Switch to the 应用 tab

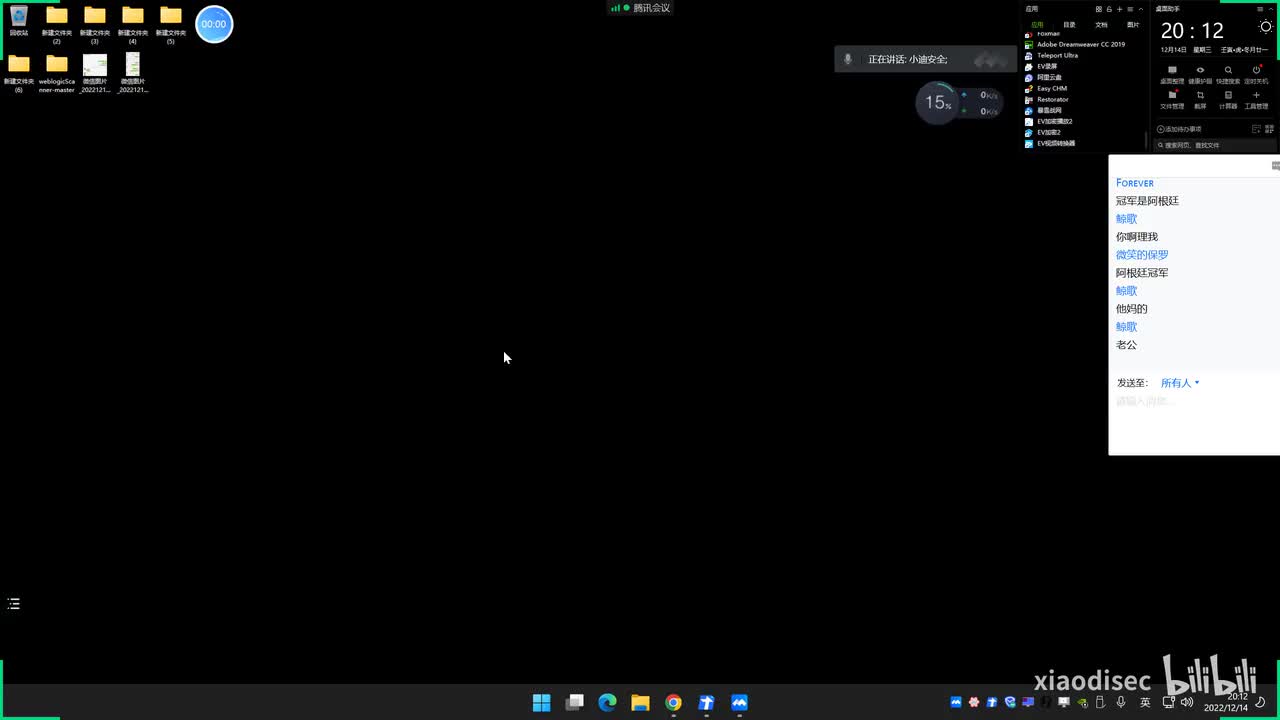pyautogui.click(x=1037, y=25)
